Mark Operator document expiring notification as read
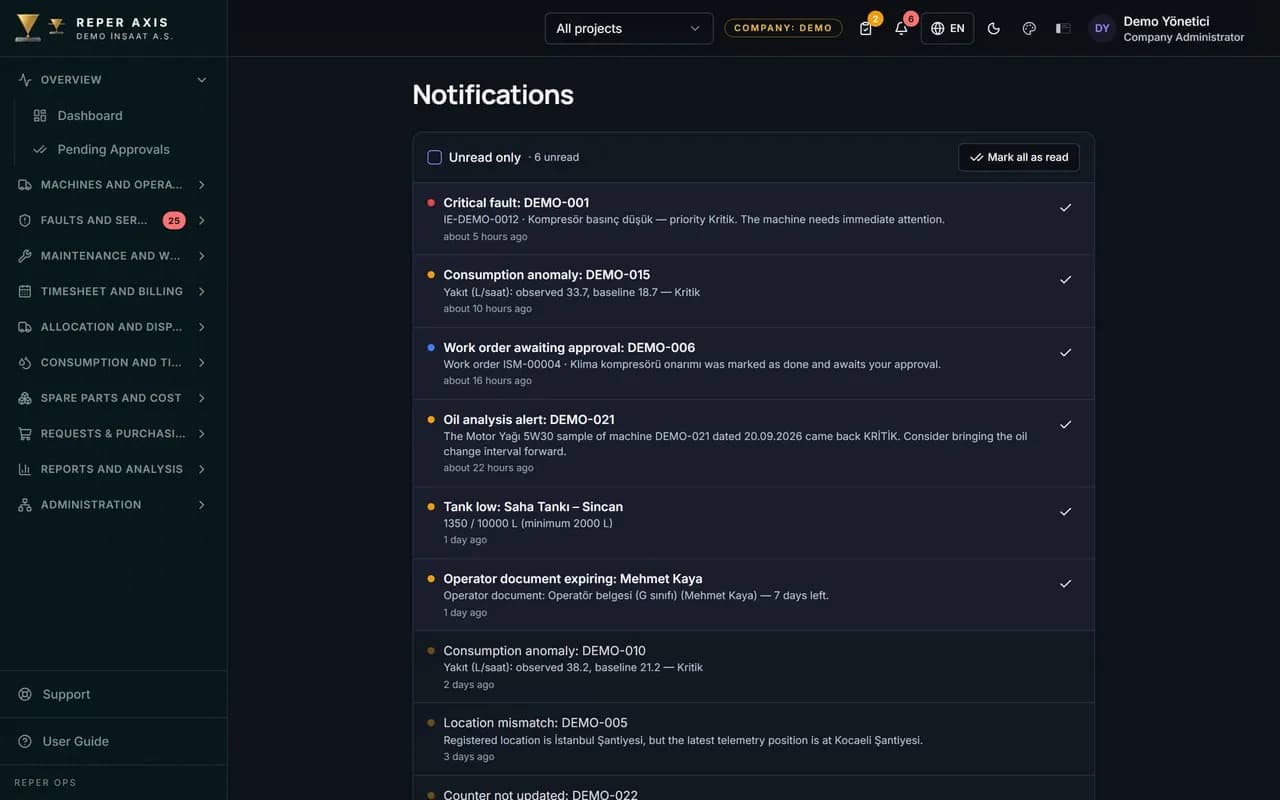This screenshot has height=800, width=1280. click(x=1065, y=584)
